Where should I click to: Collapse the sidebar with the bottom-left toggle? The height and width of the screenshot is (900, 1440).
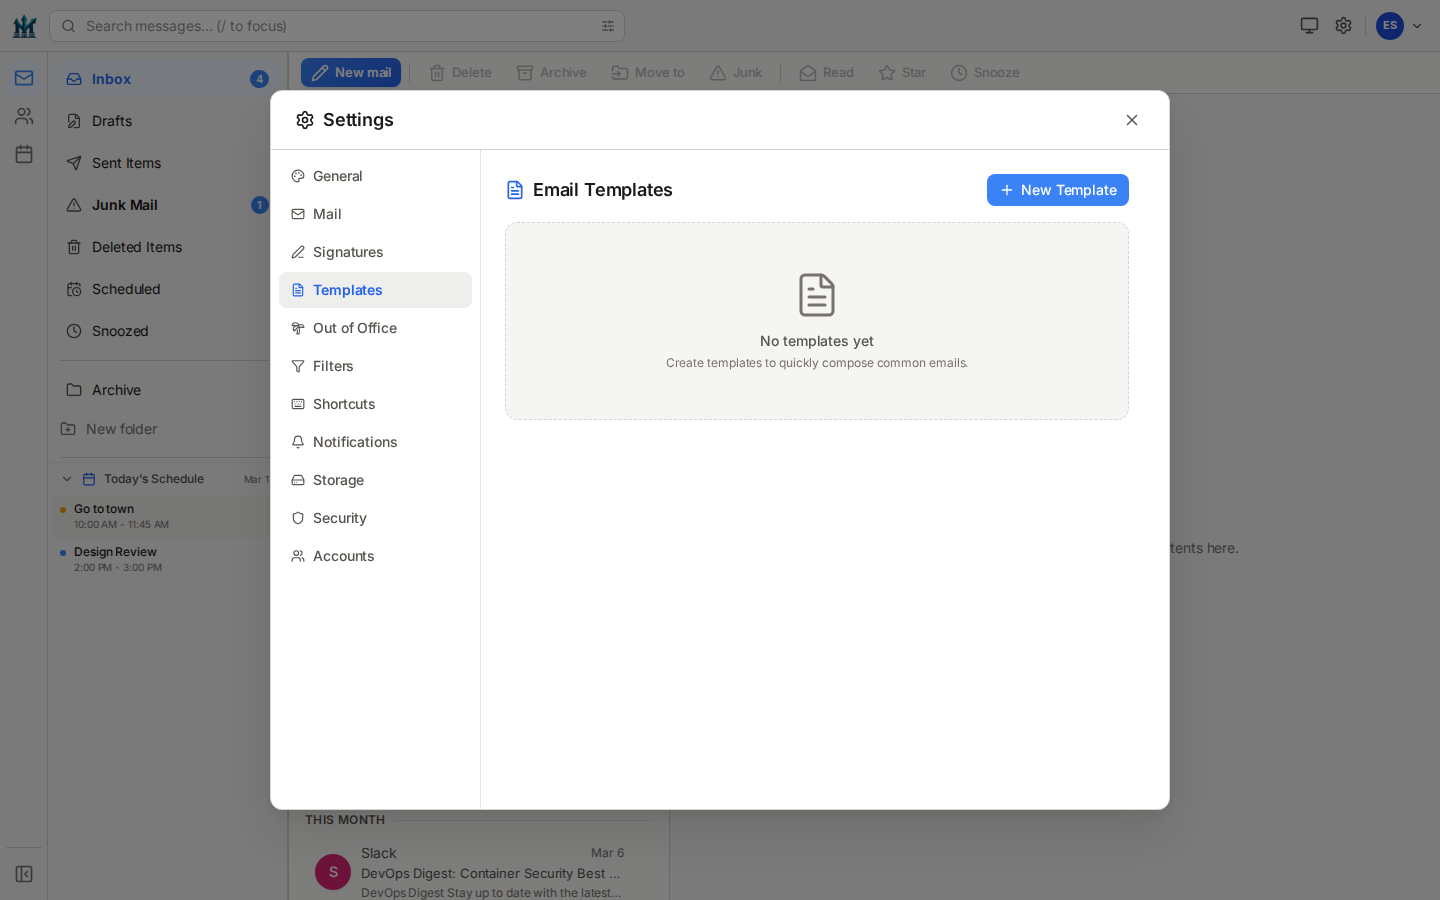click(23, 873)
